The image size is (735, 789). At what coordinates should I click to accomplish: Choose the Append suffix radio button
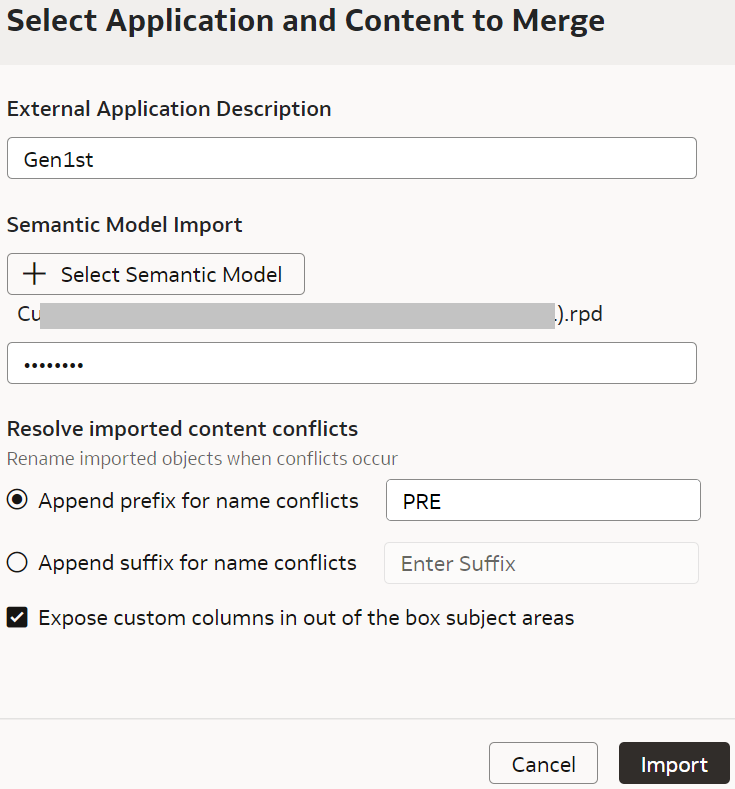[x=17, y=563]
